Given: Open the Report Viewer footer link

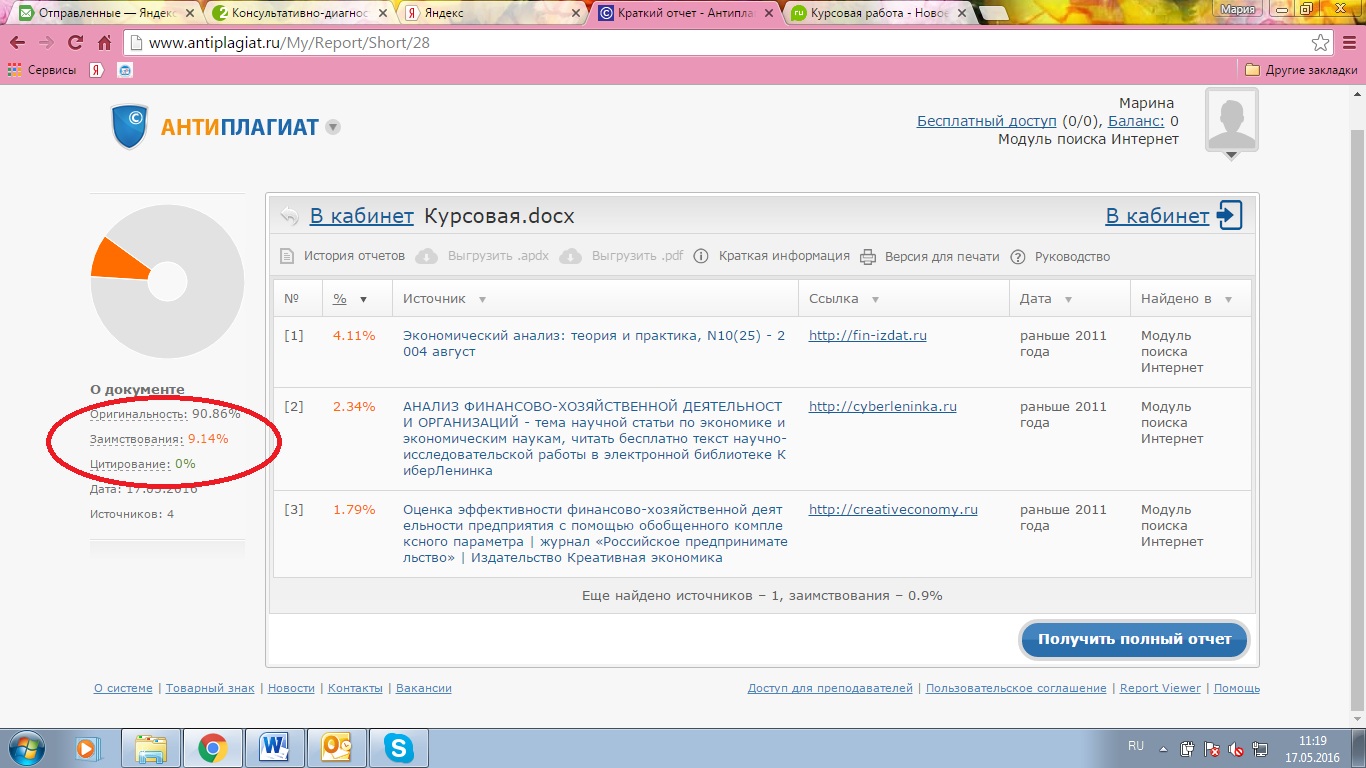Looking at the screenshot, I should tap(1160, 688).
